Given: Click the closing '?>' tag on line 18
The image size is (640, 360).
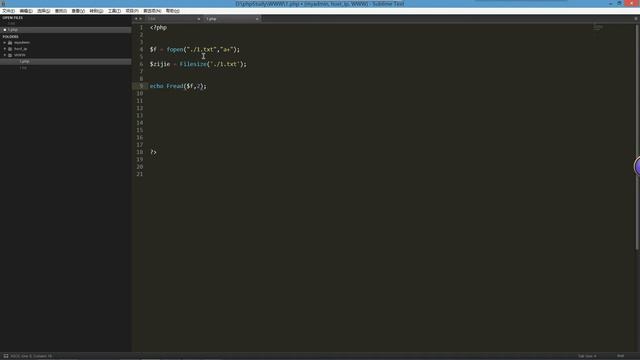Looking at the screenshot, I should pos(153,152).
